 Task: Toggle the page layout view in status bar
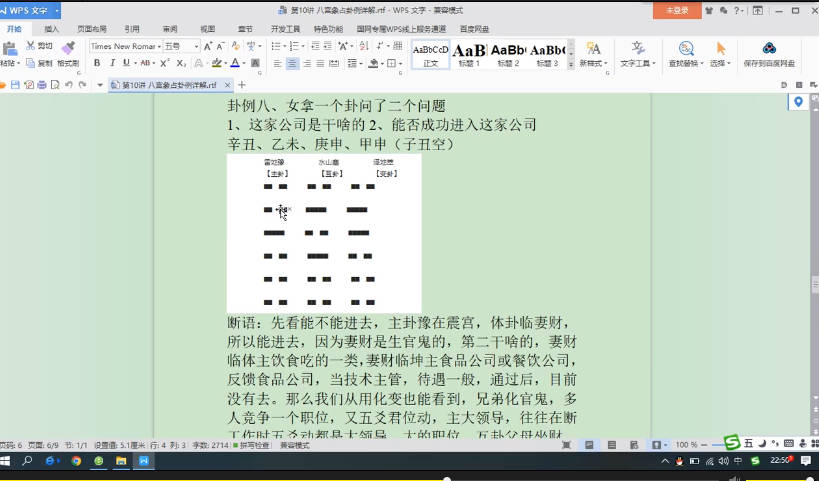(589, 445)
